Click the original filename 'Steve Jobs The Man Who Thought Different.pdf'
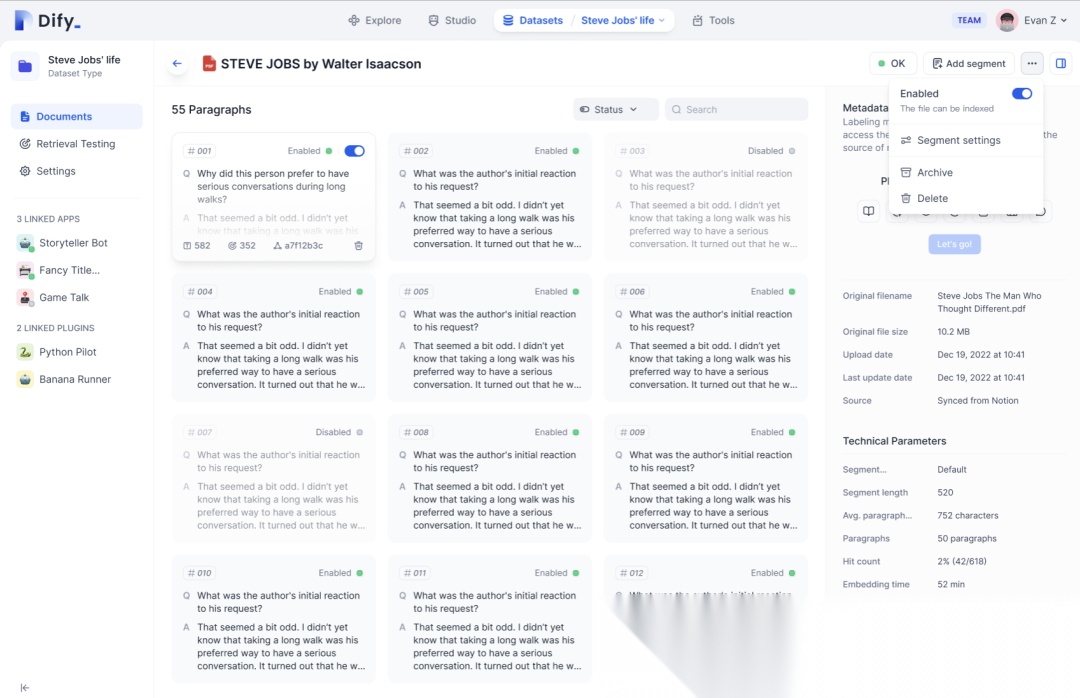 (x=989, y=302)
